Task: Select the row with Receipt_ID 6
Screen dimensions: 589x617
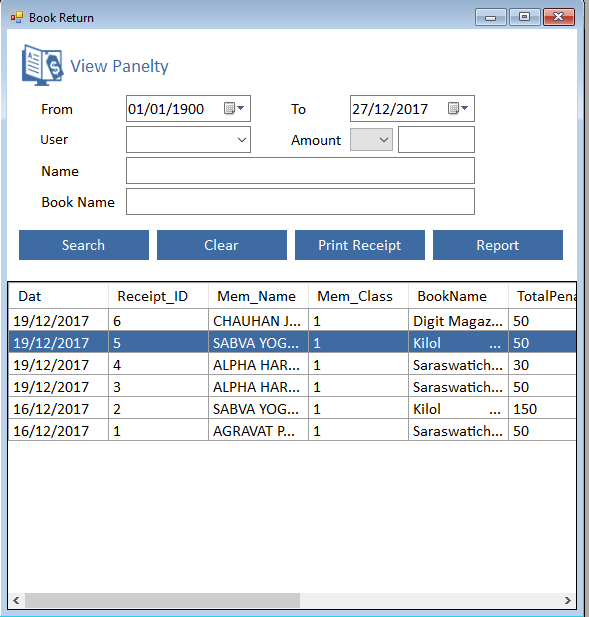Action: (x=292, y=321)
